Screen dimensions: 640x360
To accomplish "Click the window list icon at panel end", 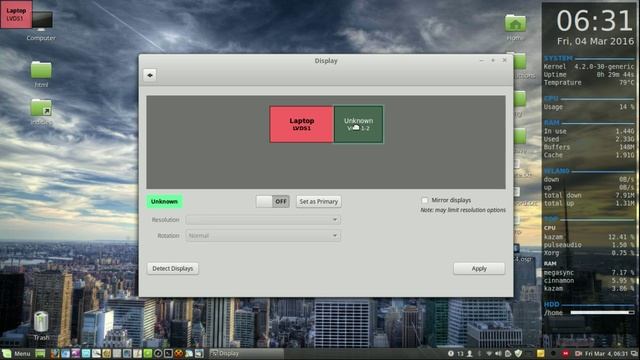I will 634,353.
